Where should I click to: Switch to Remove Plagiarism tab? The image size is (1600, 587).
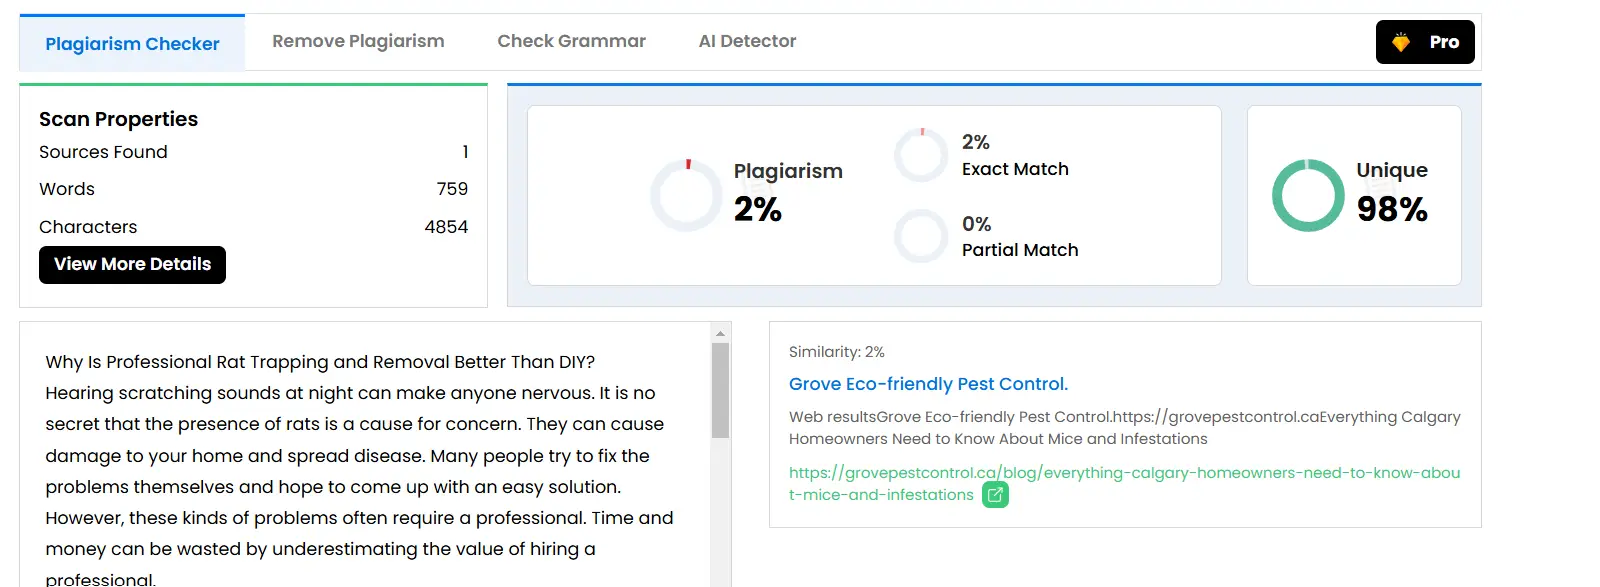[x=358, y=41]
